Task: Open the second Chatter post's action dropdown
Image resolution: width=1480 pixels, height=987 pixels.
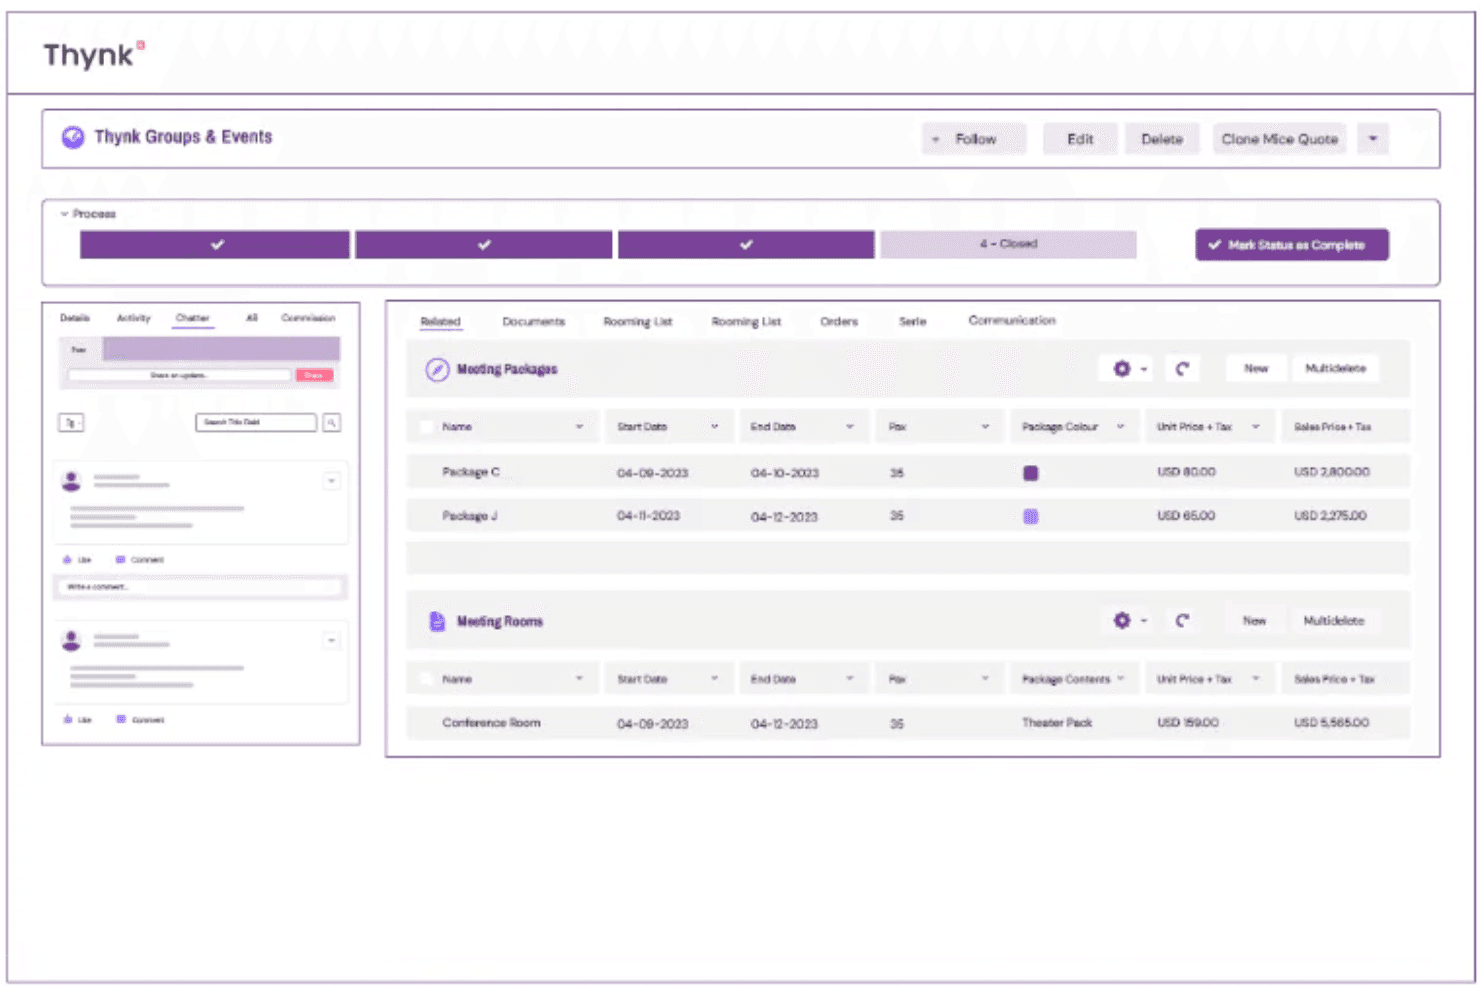Action: click(332, 640)
